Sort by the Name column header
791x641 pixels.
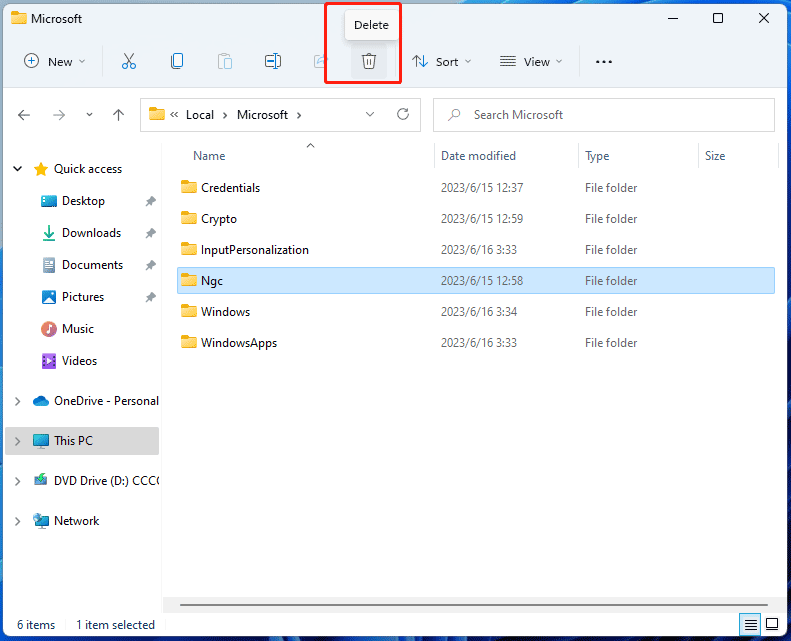[x=209, y=156]
